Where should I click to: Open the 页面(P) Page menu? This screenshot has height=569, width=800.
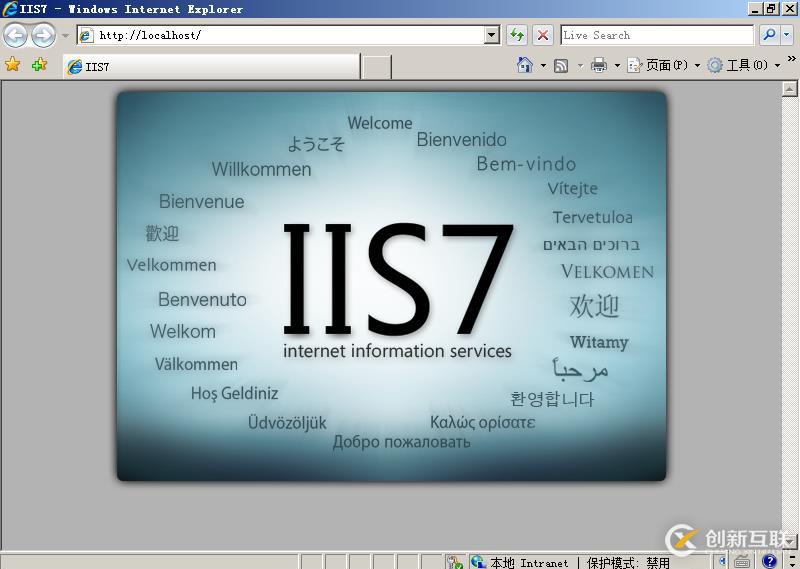pyautogui.click(x=667, y=65)
